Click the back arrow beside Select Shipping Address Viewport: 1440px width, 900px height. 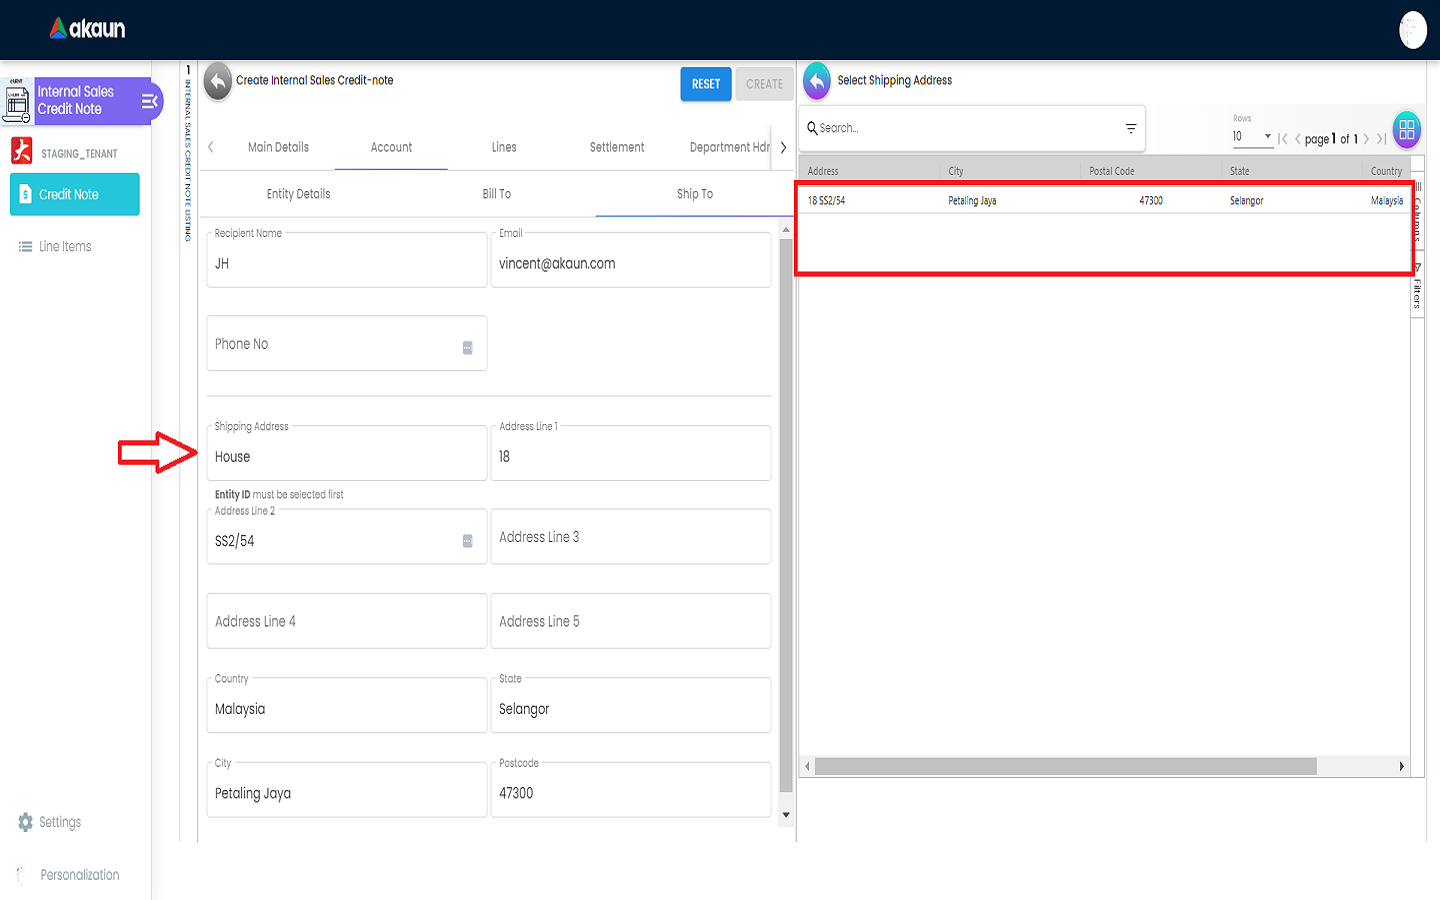pos(817,81)
